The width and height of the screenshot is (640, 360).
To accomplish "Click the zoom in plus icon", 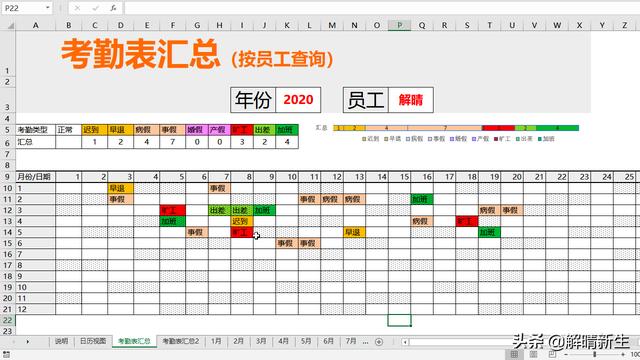I will coord(623,354).
